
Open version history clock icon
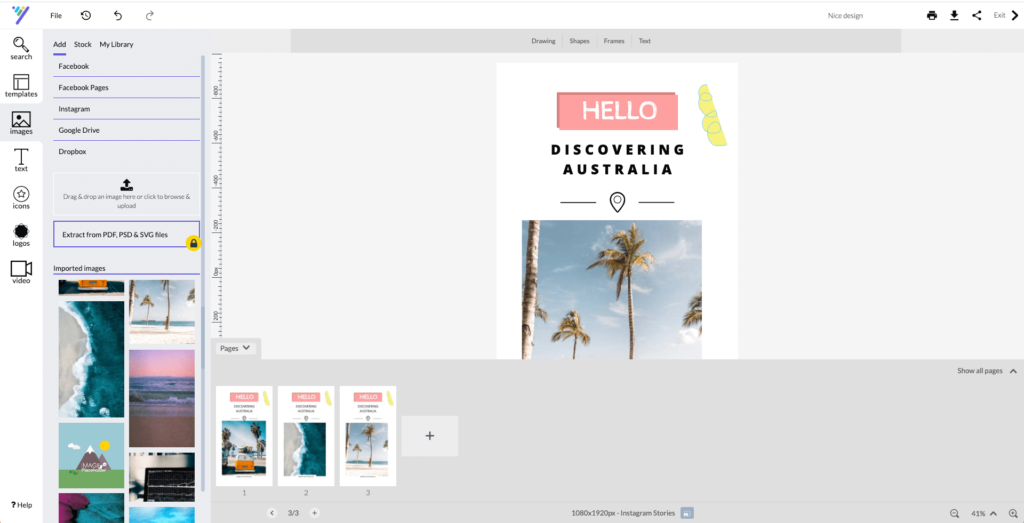click(x=85, y=16)
